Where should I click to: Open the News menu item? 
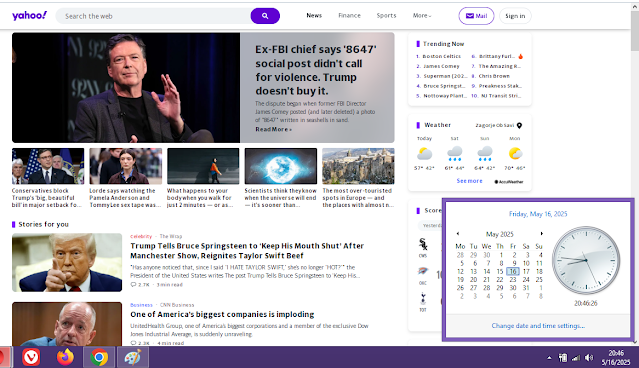314,15
